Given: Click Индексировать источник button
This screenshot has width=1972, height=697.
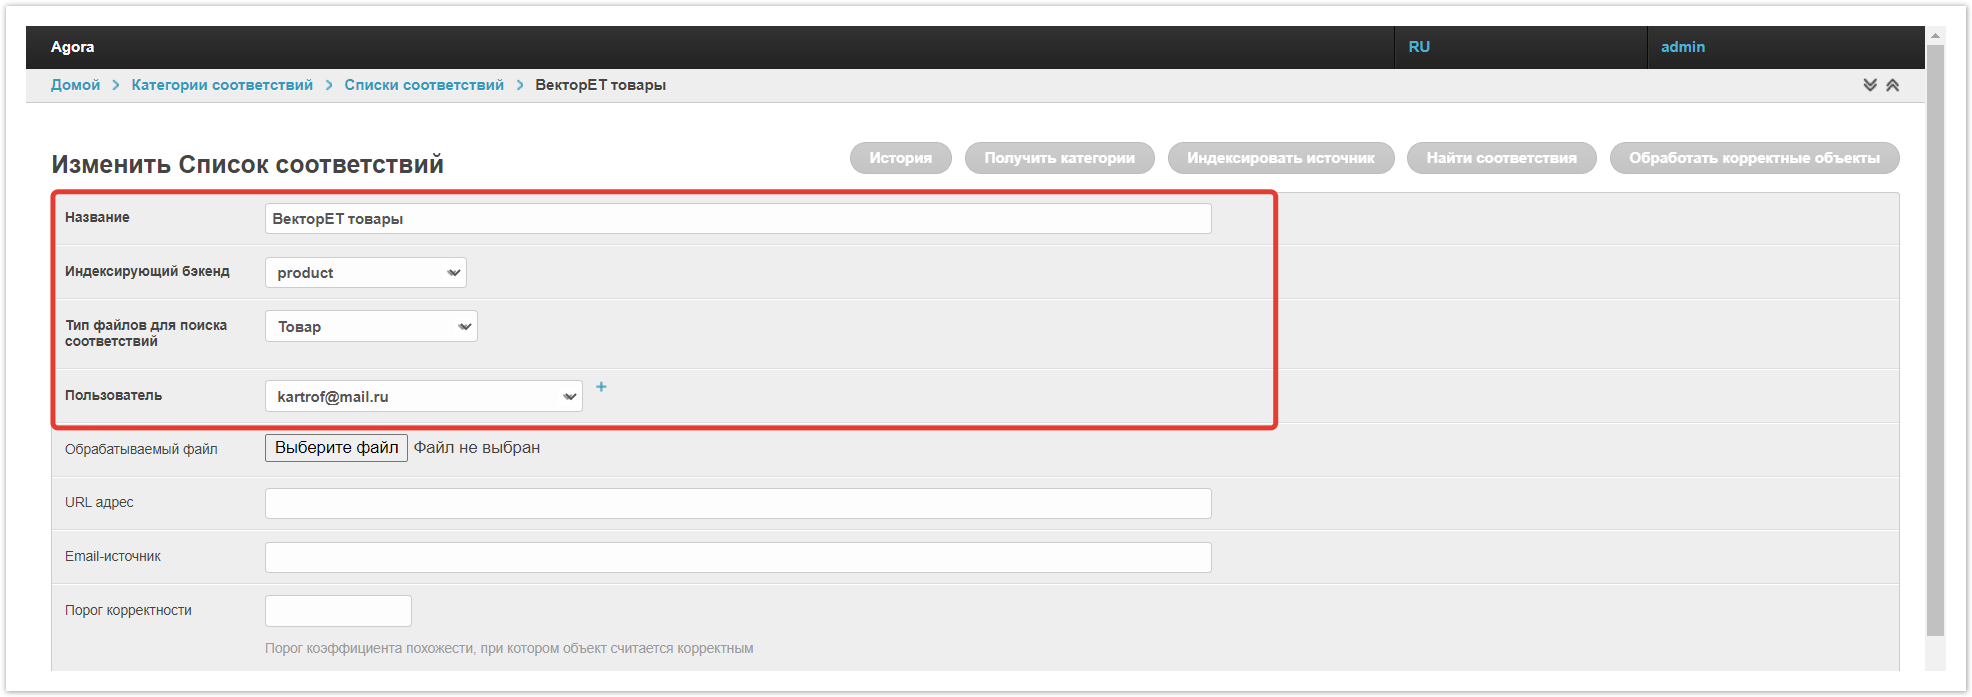Looking at the screenshot, I should (x=1280, y=158).
